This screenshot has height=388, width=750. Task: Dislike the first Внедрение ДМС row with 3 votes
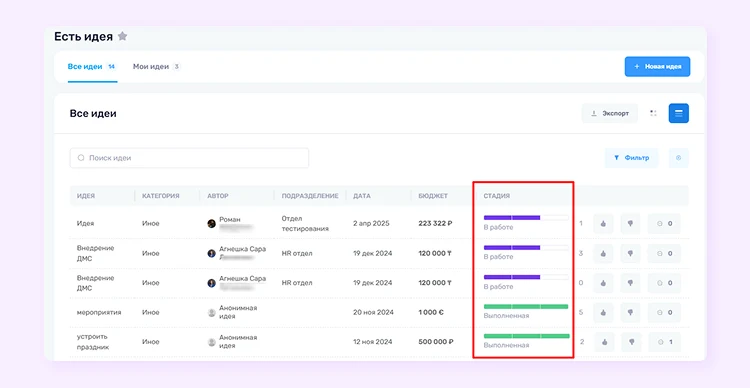point(630,253)
